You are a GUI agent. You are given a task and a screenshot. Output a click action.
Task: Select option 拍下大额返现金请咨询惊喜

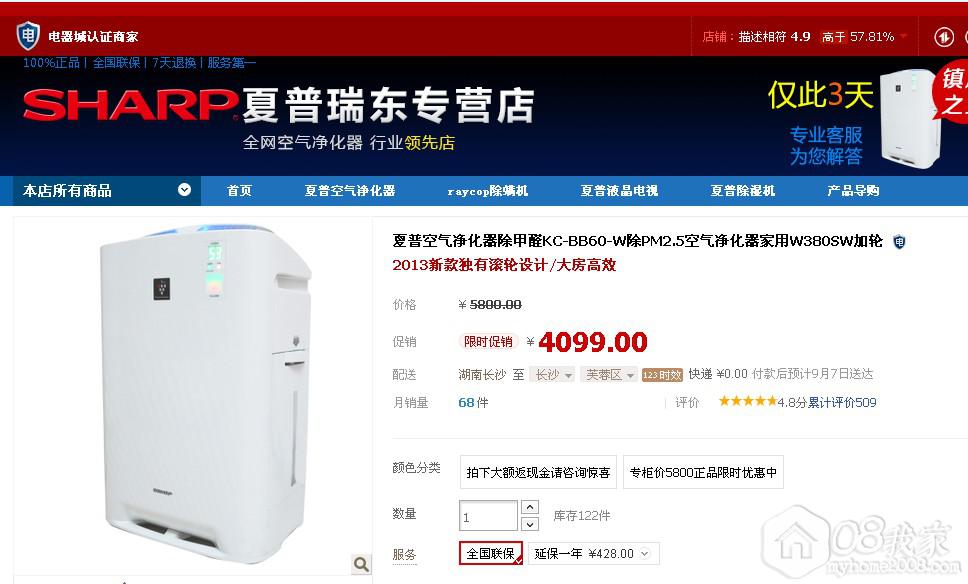point(538,472)
